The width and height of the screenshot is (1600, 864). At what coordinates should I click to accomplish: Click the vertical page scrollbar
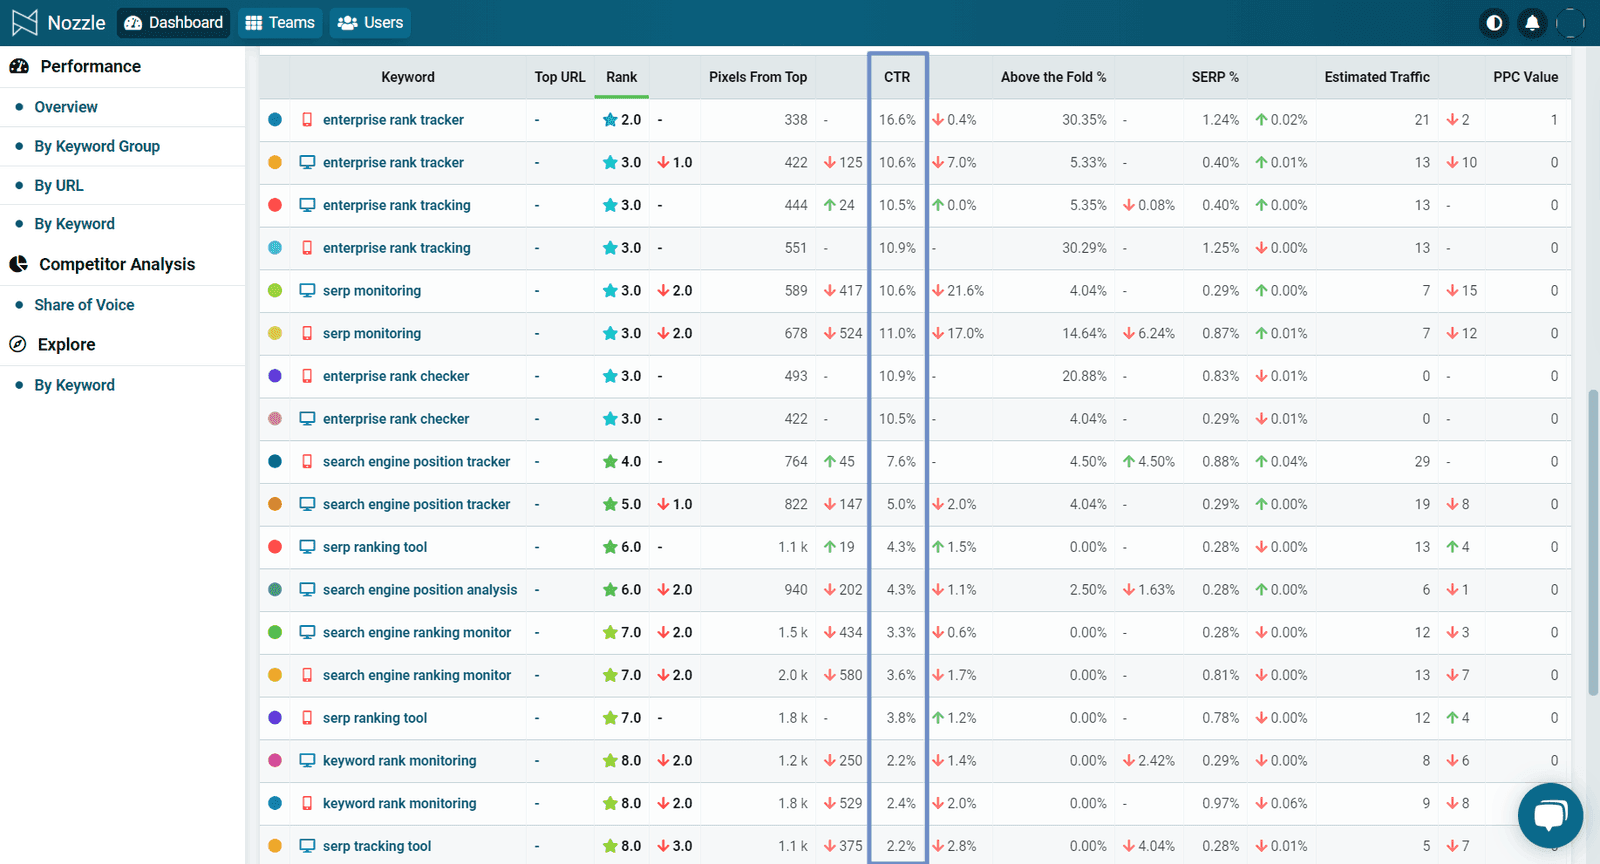pos(1592,542)
